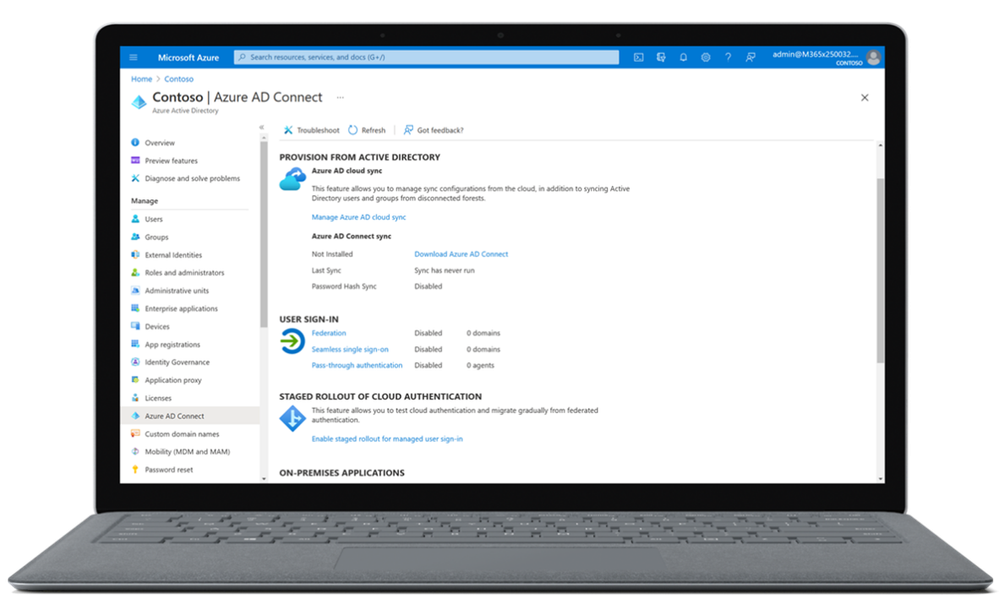999x610 pixels.
Task: Click the App registrations icon
Action: tap(135, 344)
